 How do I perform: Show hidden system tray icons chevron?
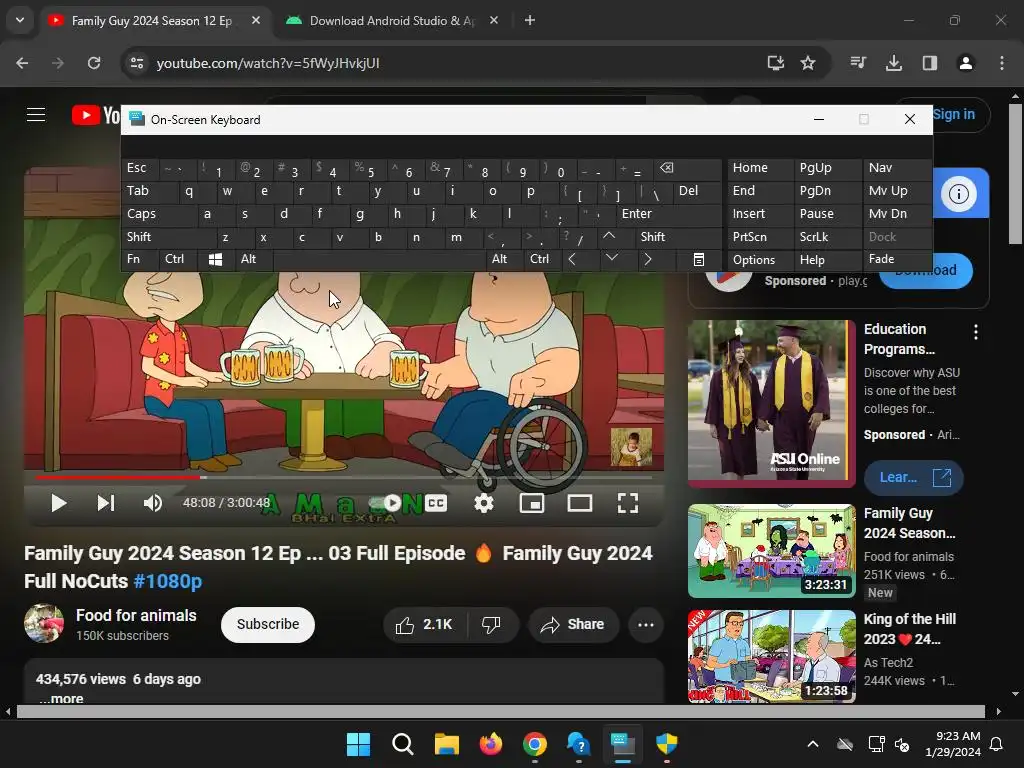point(812,744)
